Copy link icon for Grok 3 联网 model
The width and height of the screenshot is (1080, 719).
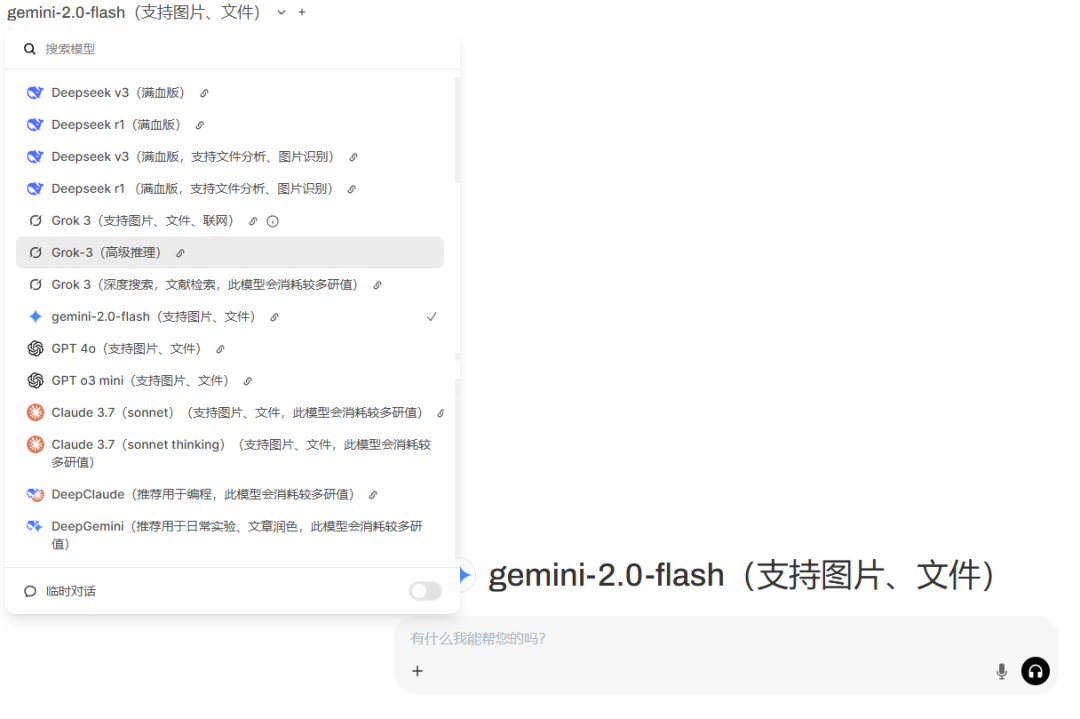click(253, 222)
